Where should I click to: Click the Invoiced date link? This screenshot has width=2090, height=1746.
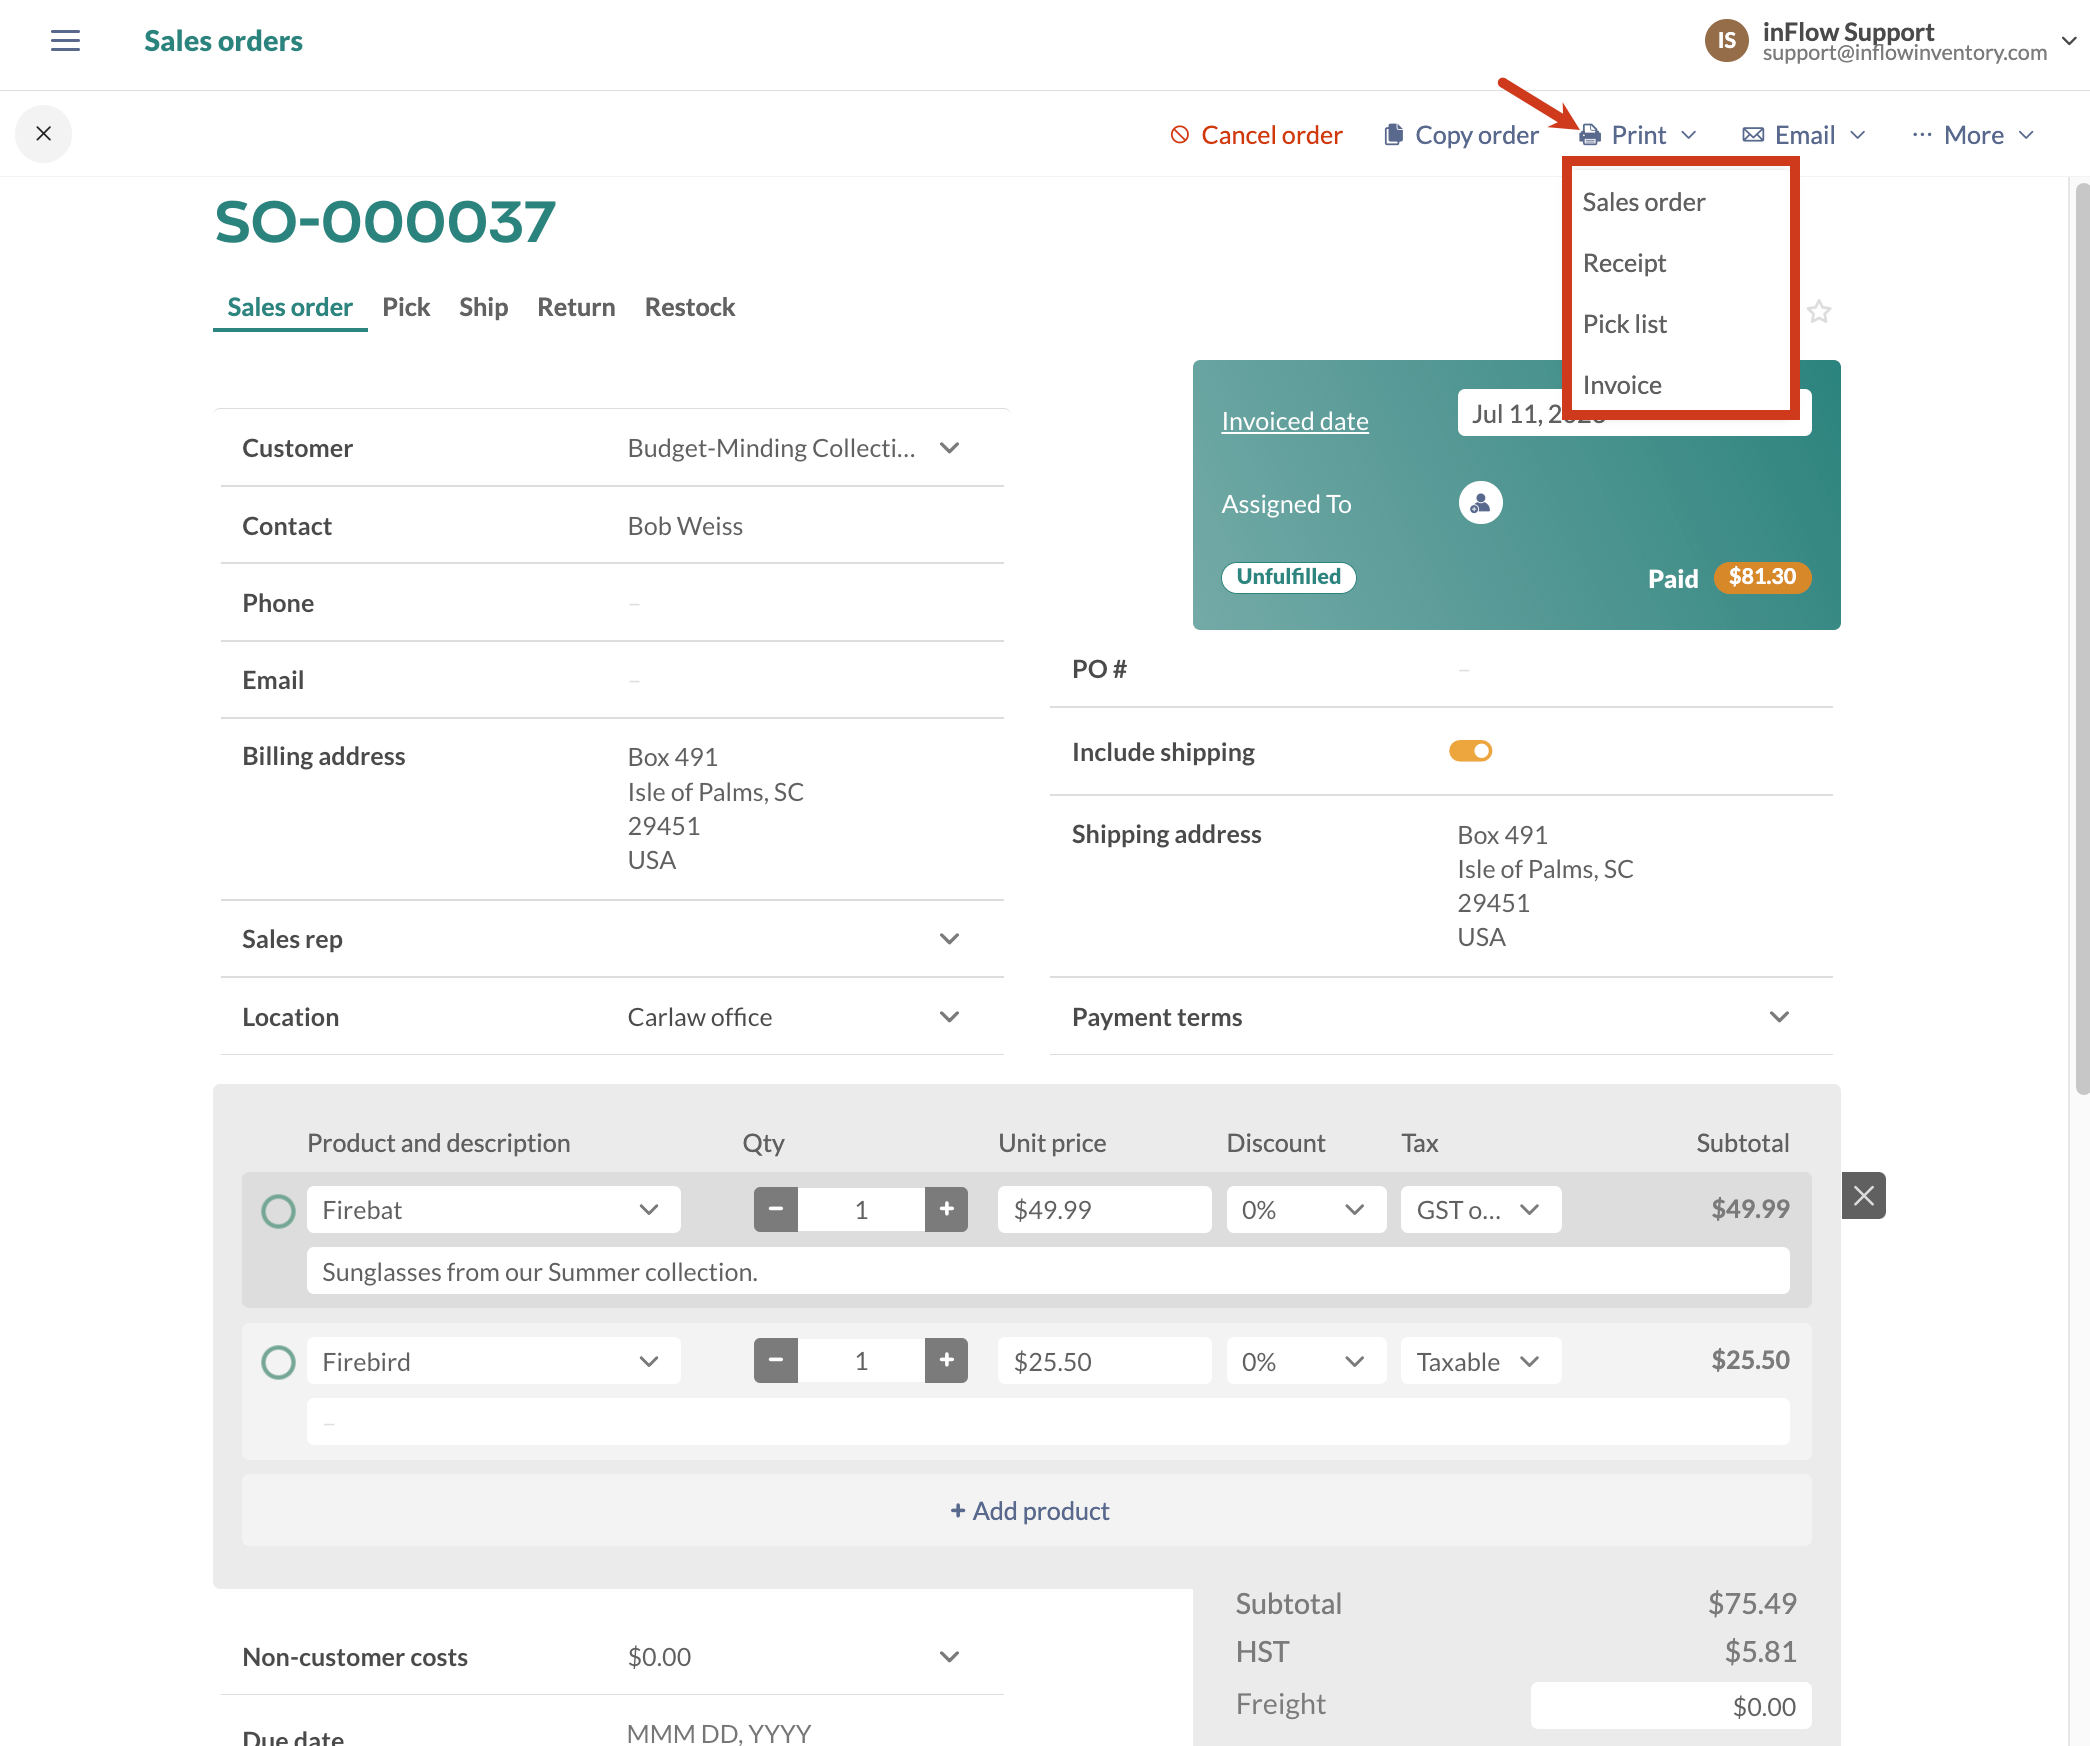(x=1295, y=421)
